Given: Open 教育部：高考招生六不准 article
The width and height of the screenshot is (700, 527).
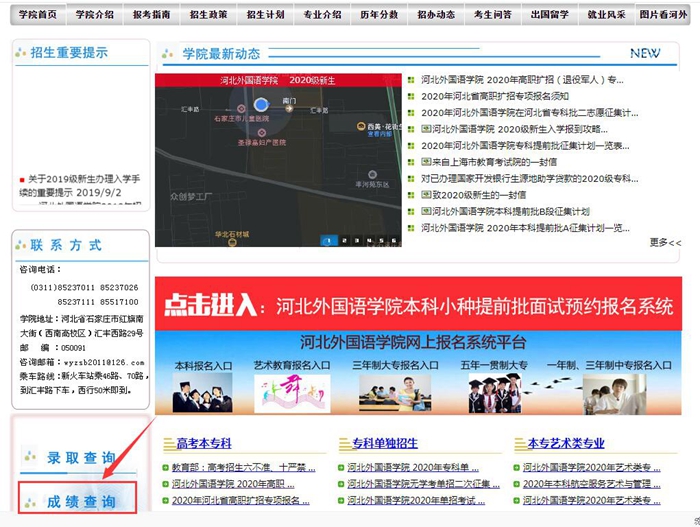Looking at the screenshot, I should pyautogui.click(x=243, y=468).
